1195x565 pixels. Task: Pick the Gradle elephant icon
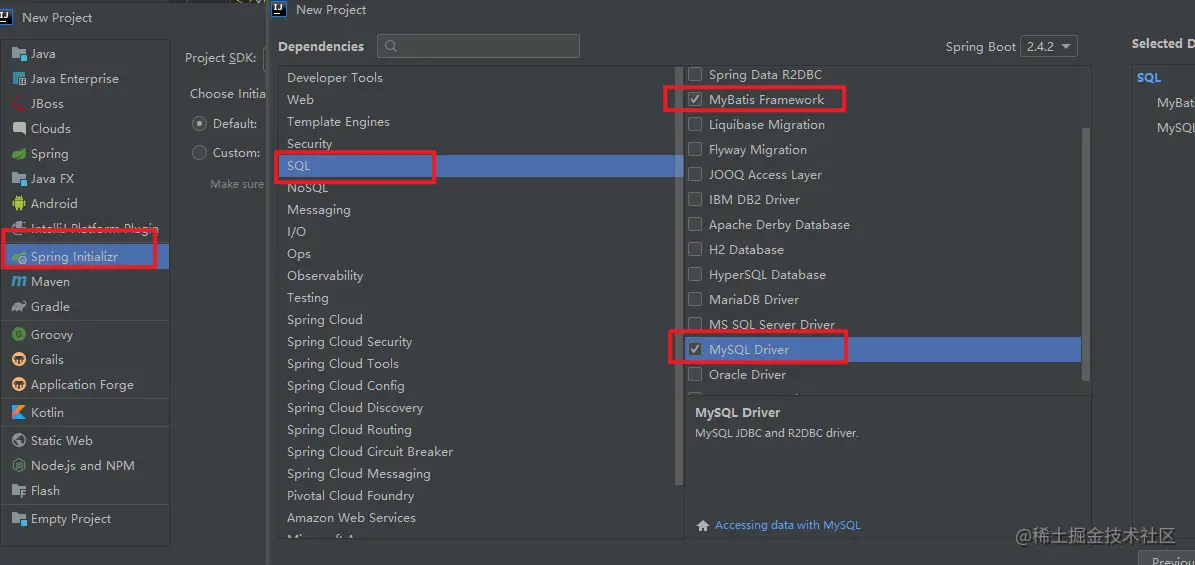[x=19, y=307]
